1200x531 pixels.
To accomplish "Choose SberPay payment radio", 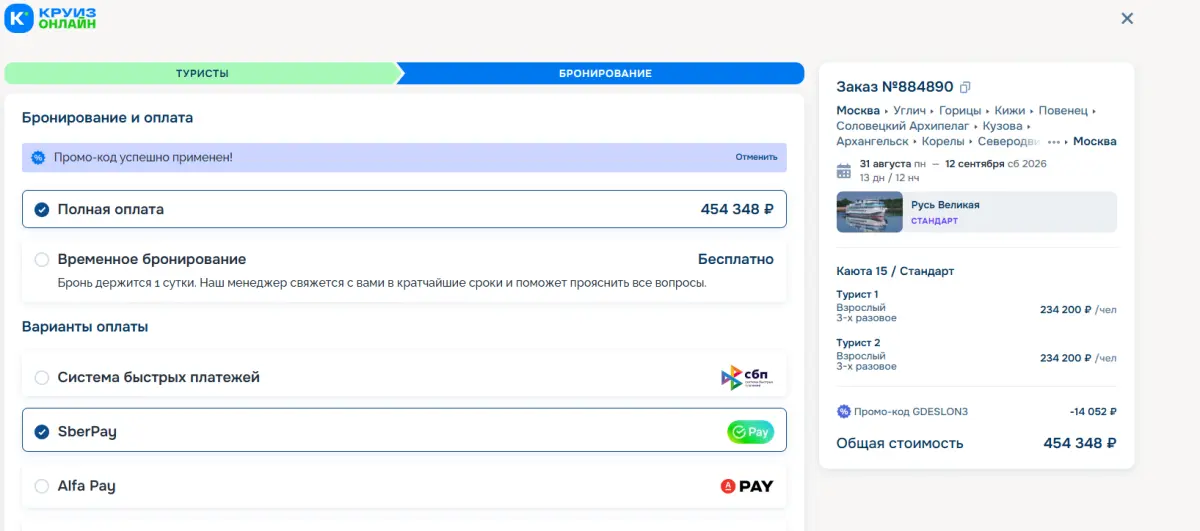I will coord(42,432).
